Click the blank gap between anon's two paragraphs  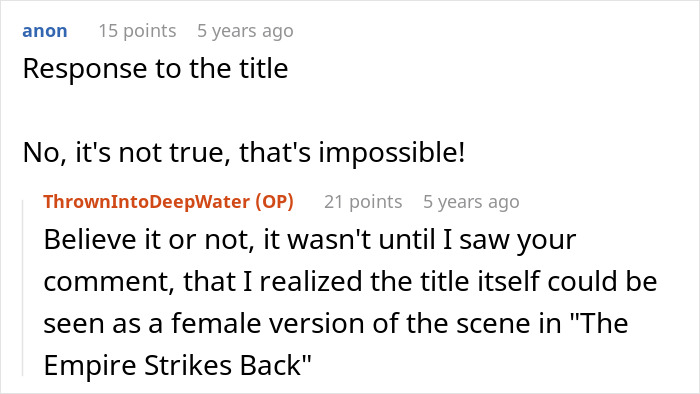click(x=244, y=111)
